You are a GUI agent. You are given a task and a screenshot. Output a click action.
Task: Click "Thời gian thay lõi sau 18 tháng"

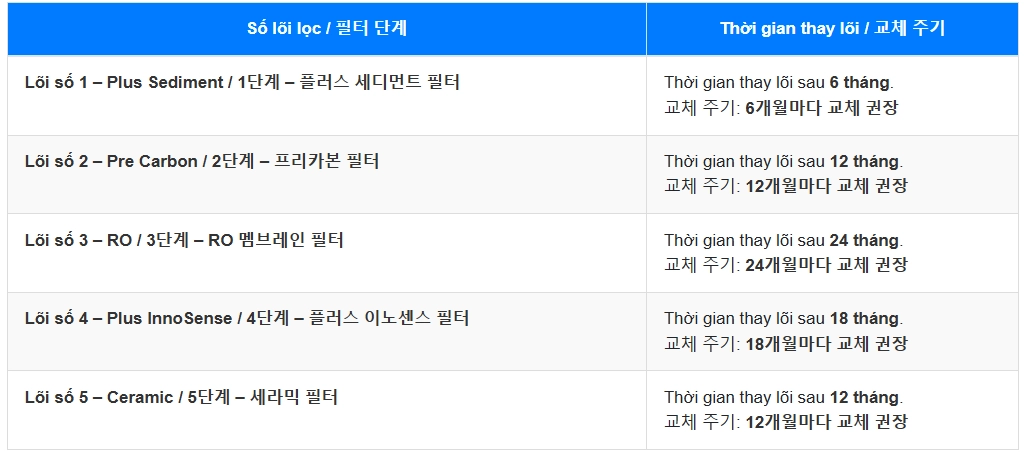[x=782, y=318]
